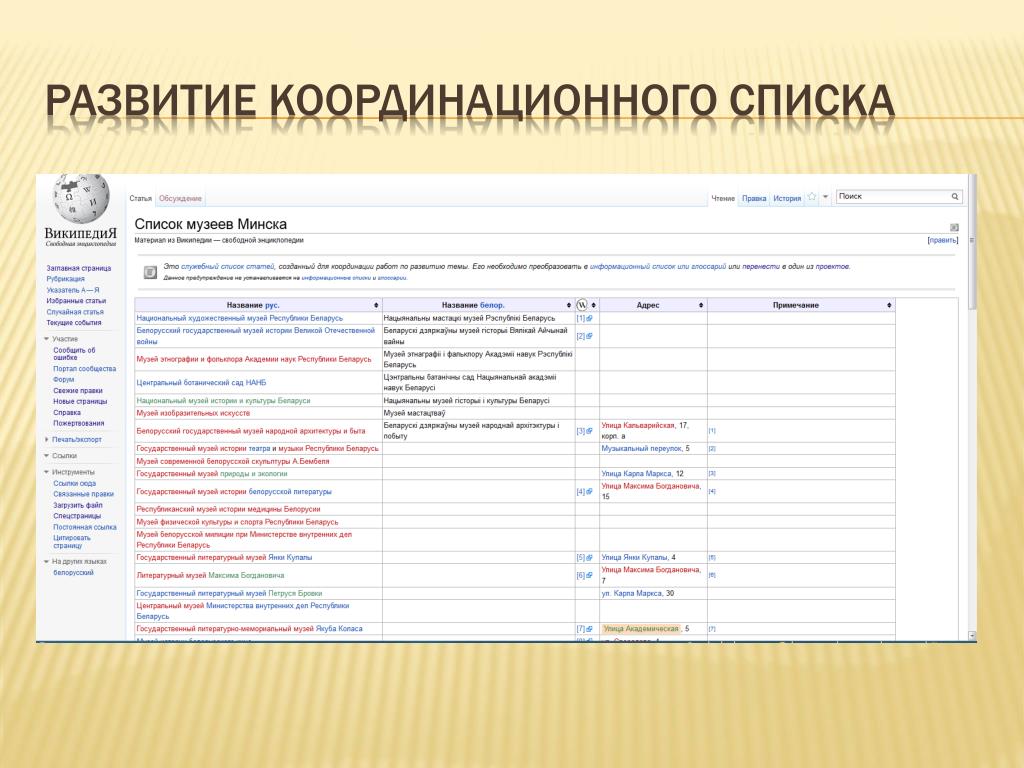Open Случайная статья link
Viewport: 1024px width, 768px height.
point(74,312)
